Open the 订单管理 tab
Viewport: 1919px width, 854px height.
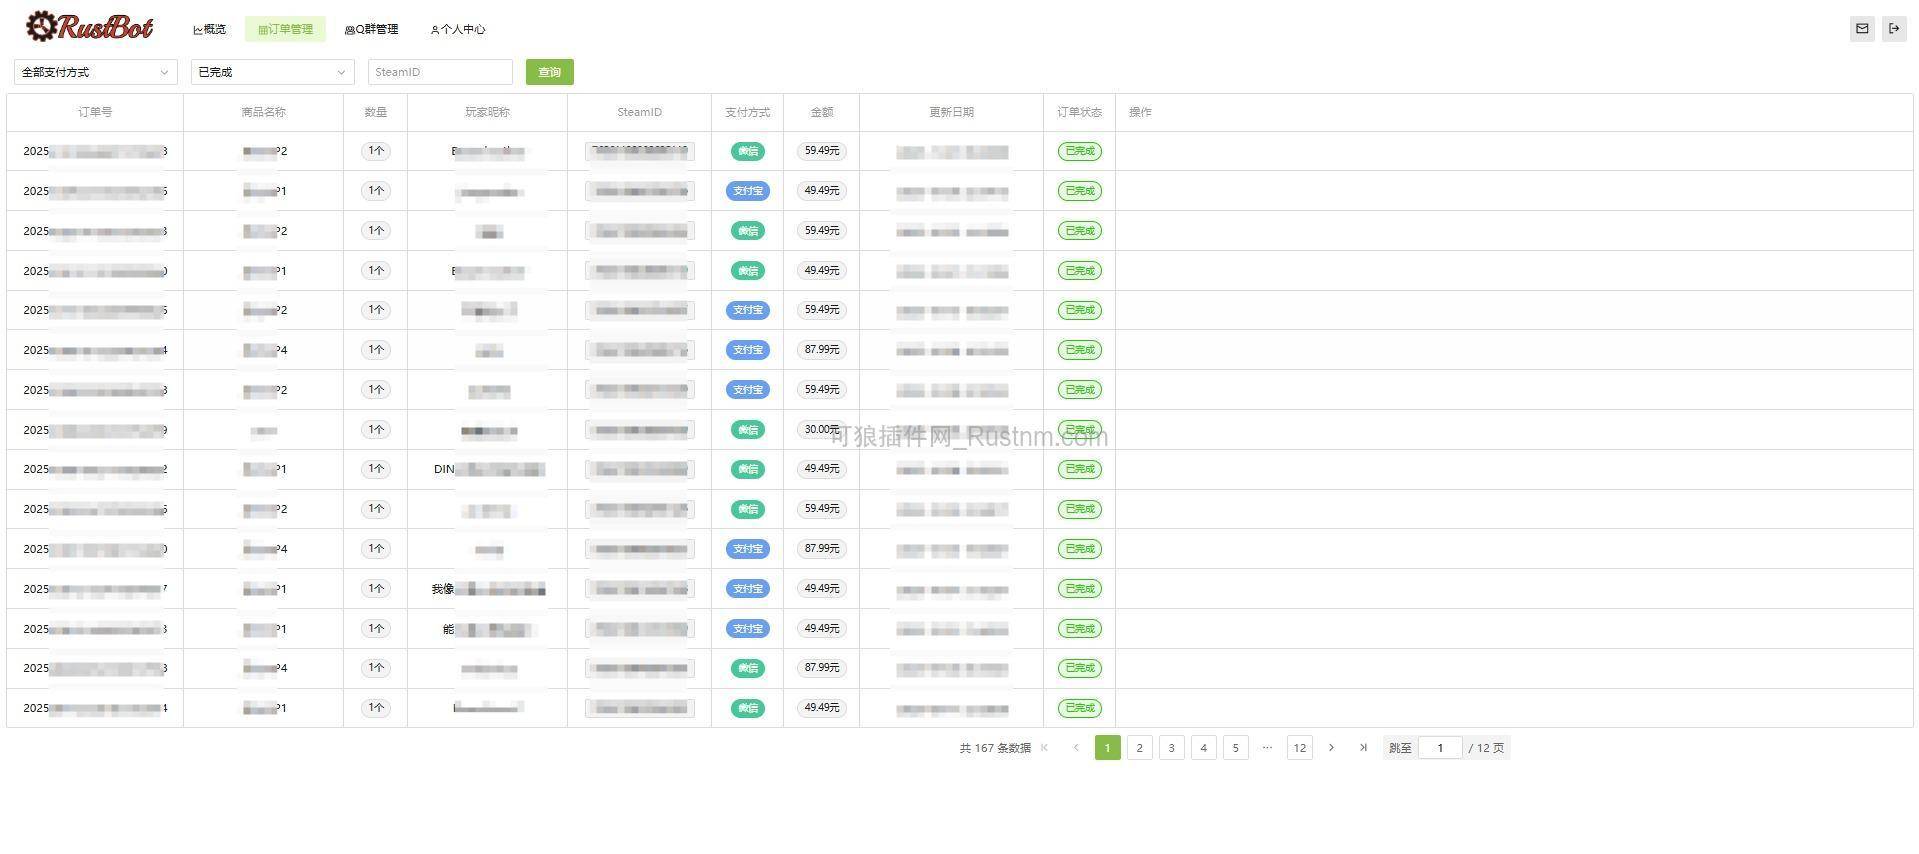point(285,29)
